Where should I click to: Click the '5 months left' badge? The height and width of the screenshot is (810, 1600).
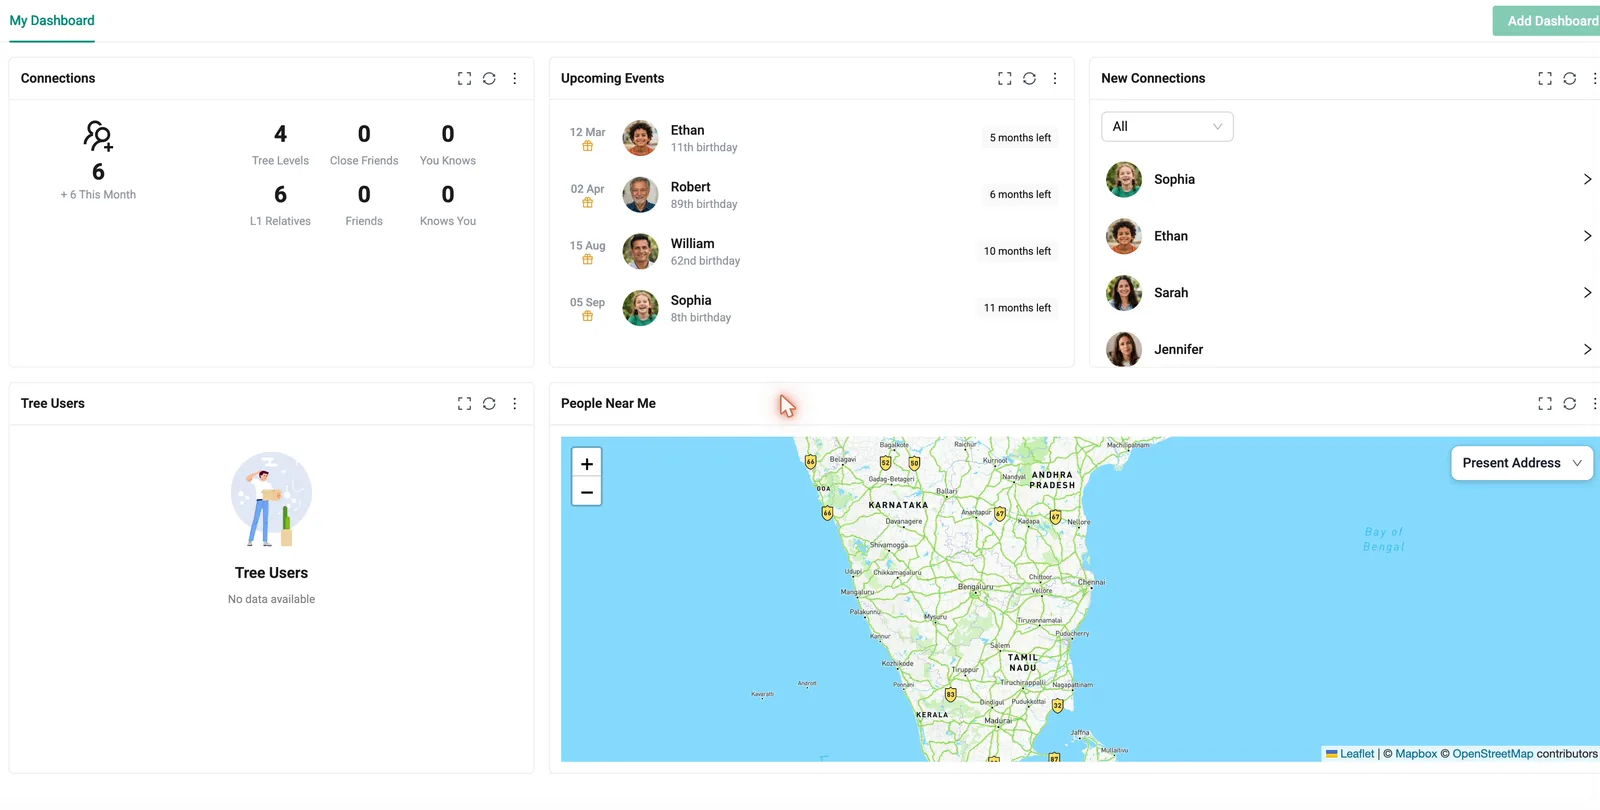click(1020, 138)
